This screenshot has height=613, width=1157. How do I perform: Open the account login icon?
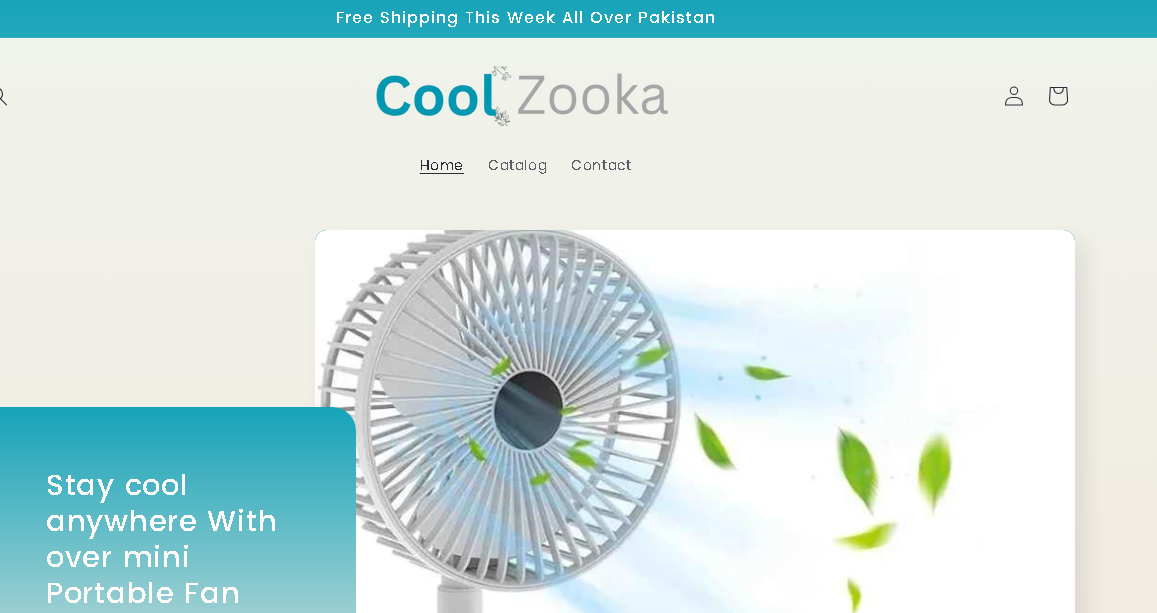coord(1014,96)
